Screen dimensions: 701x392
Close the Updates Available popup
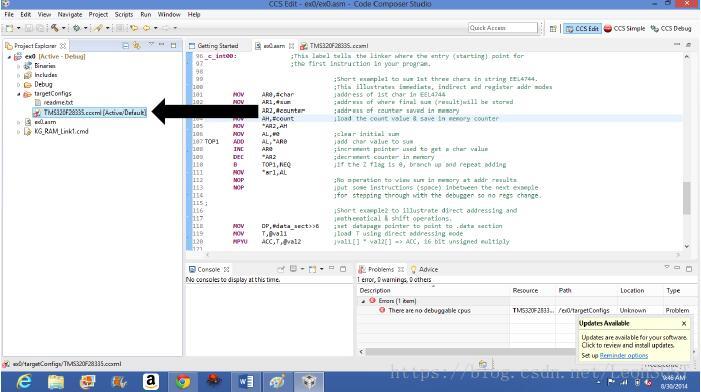point(684,323)
